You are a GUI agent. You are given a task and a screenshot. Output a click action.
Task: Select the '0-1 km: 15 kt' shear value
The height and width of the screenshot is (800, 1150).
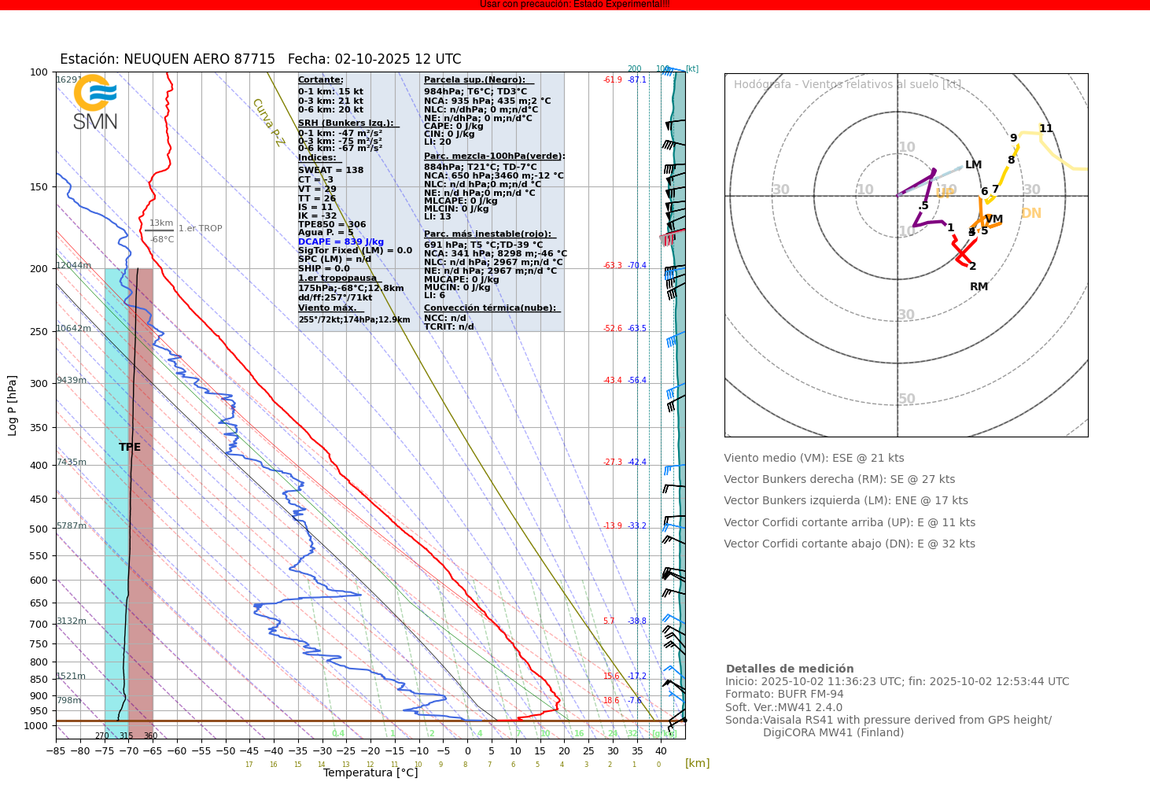(330, 92)
